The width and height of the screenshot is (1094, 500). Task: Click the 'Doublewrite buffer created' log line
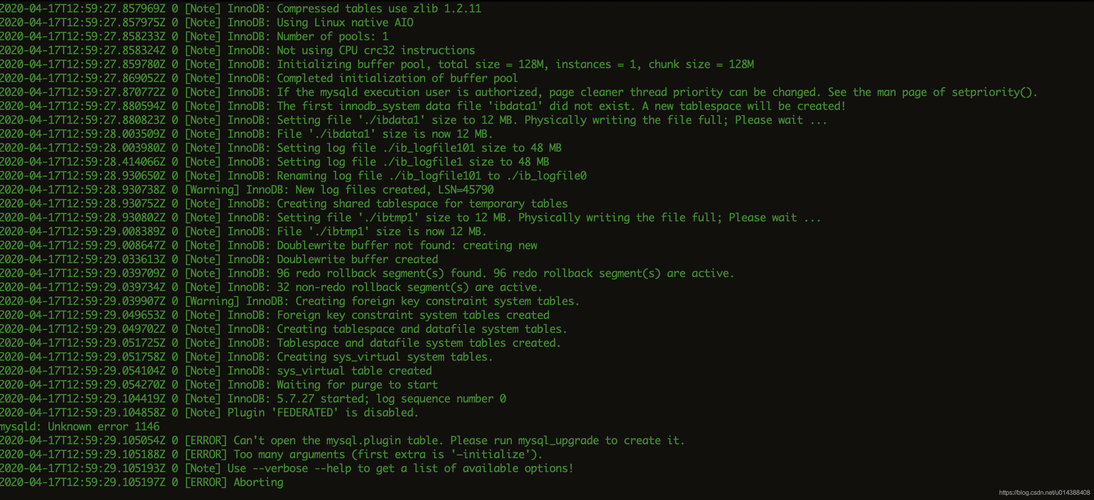[x=357, y=259]
